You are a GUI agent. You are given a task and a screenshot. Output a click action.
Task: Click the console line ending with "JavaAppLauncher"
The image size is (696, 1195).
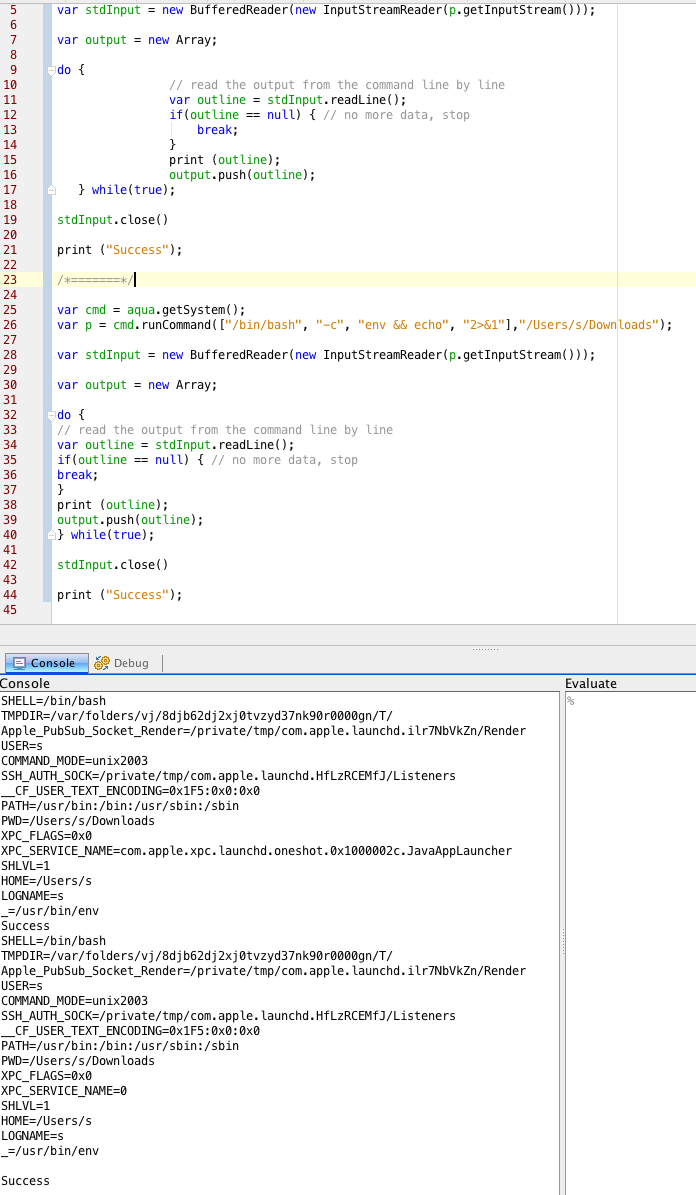[x=256, y=851]
